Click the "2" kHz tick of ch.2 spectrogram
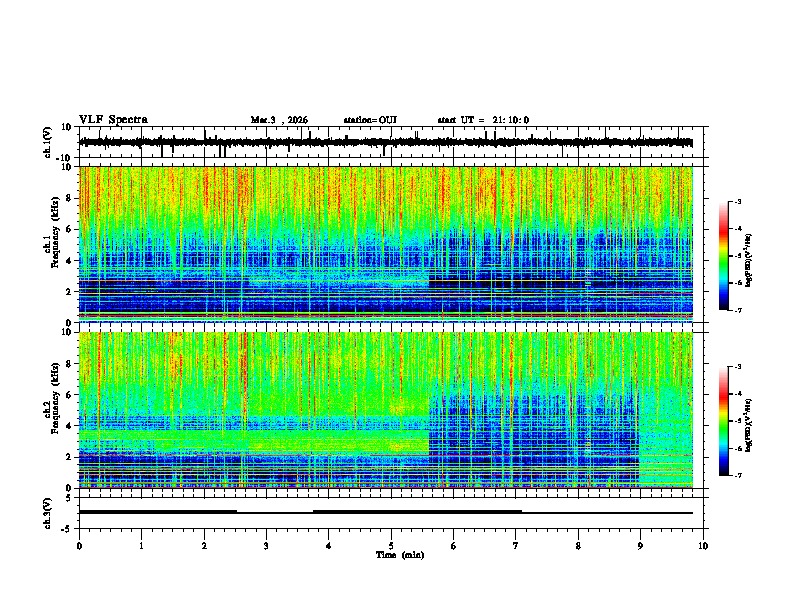The image size is (792, 612). pos(69,457)
